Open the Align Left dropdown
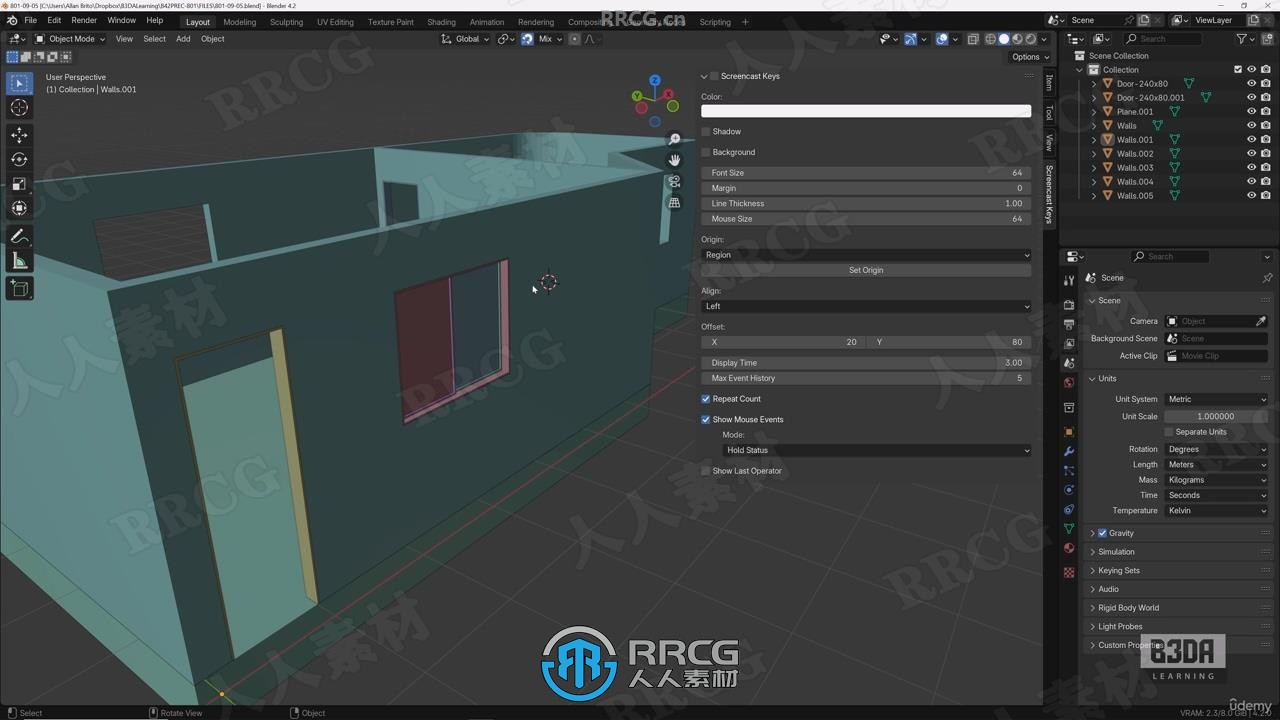 pyautogui.click(x=866, y=306)
